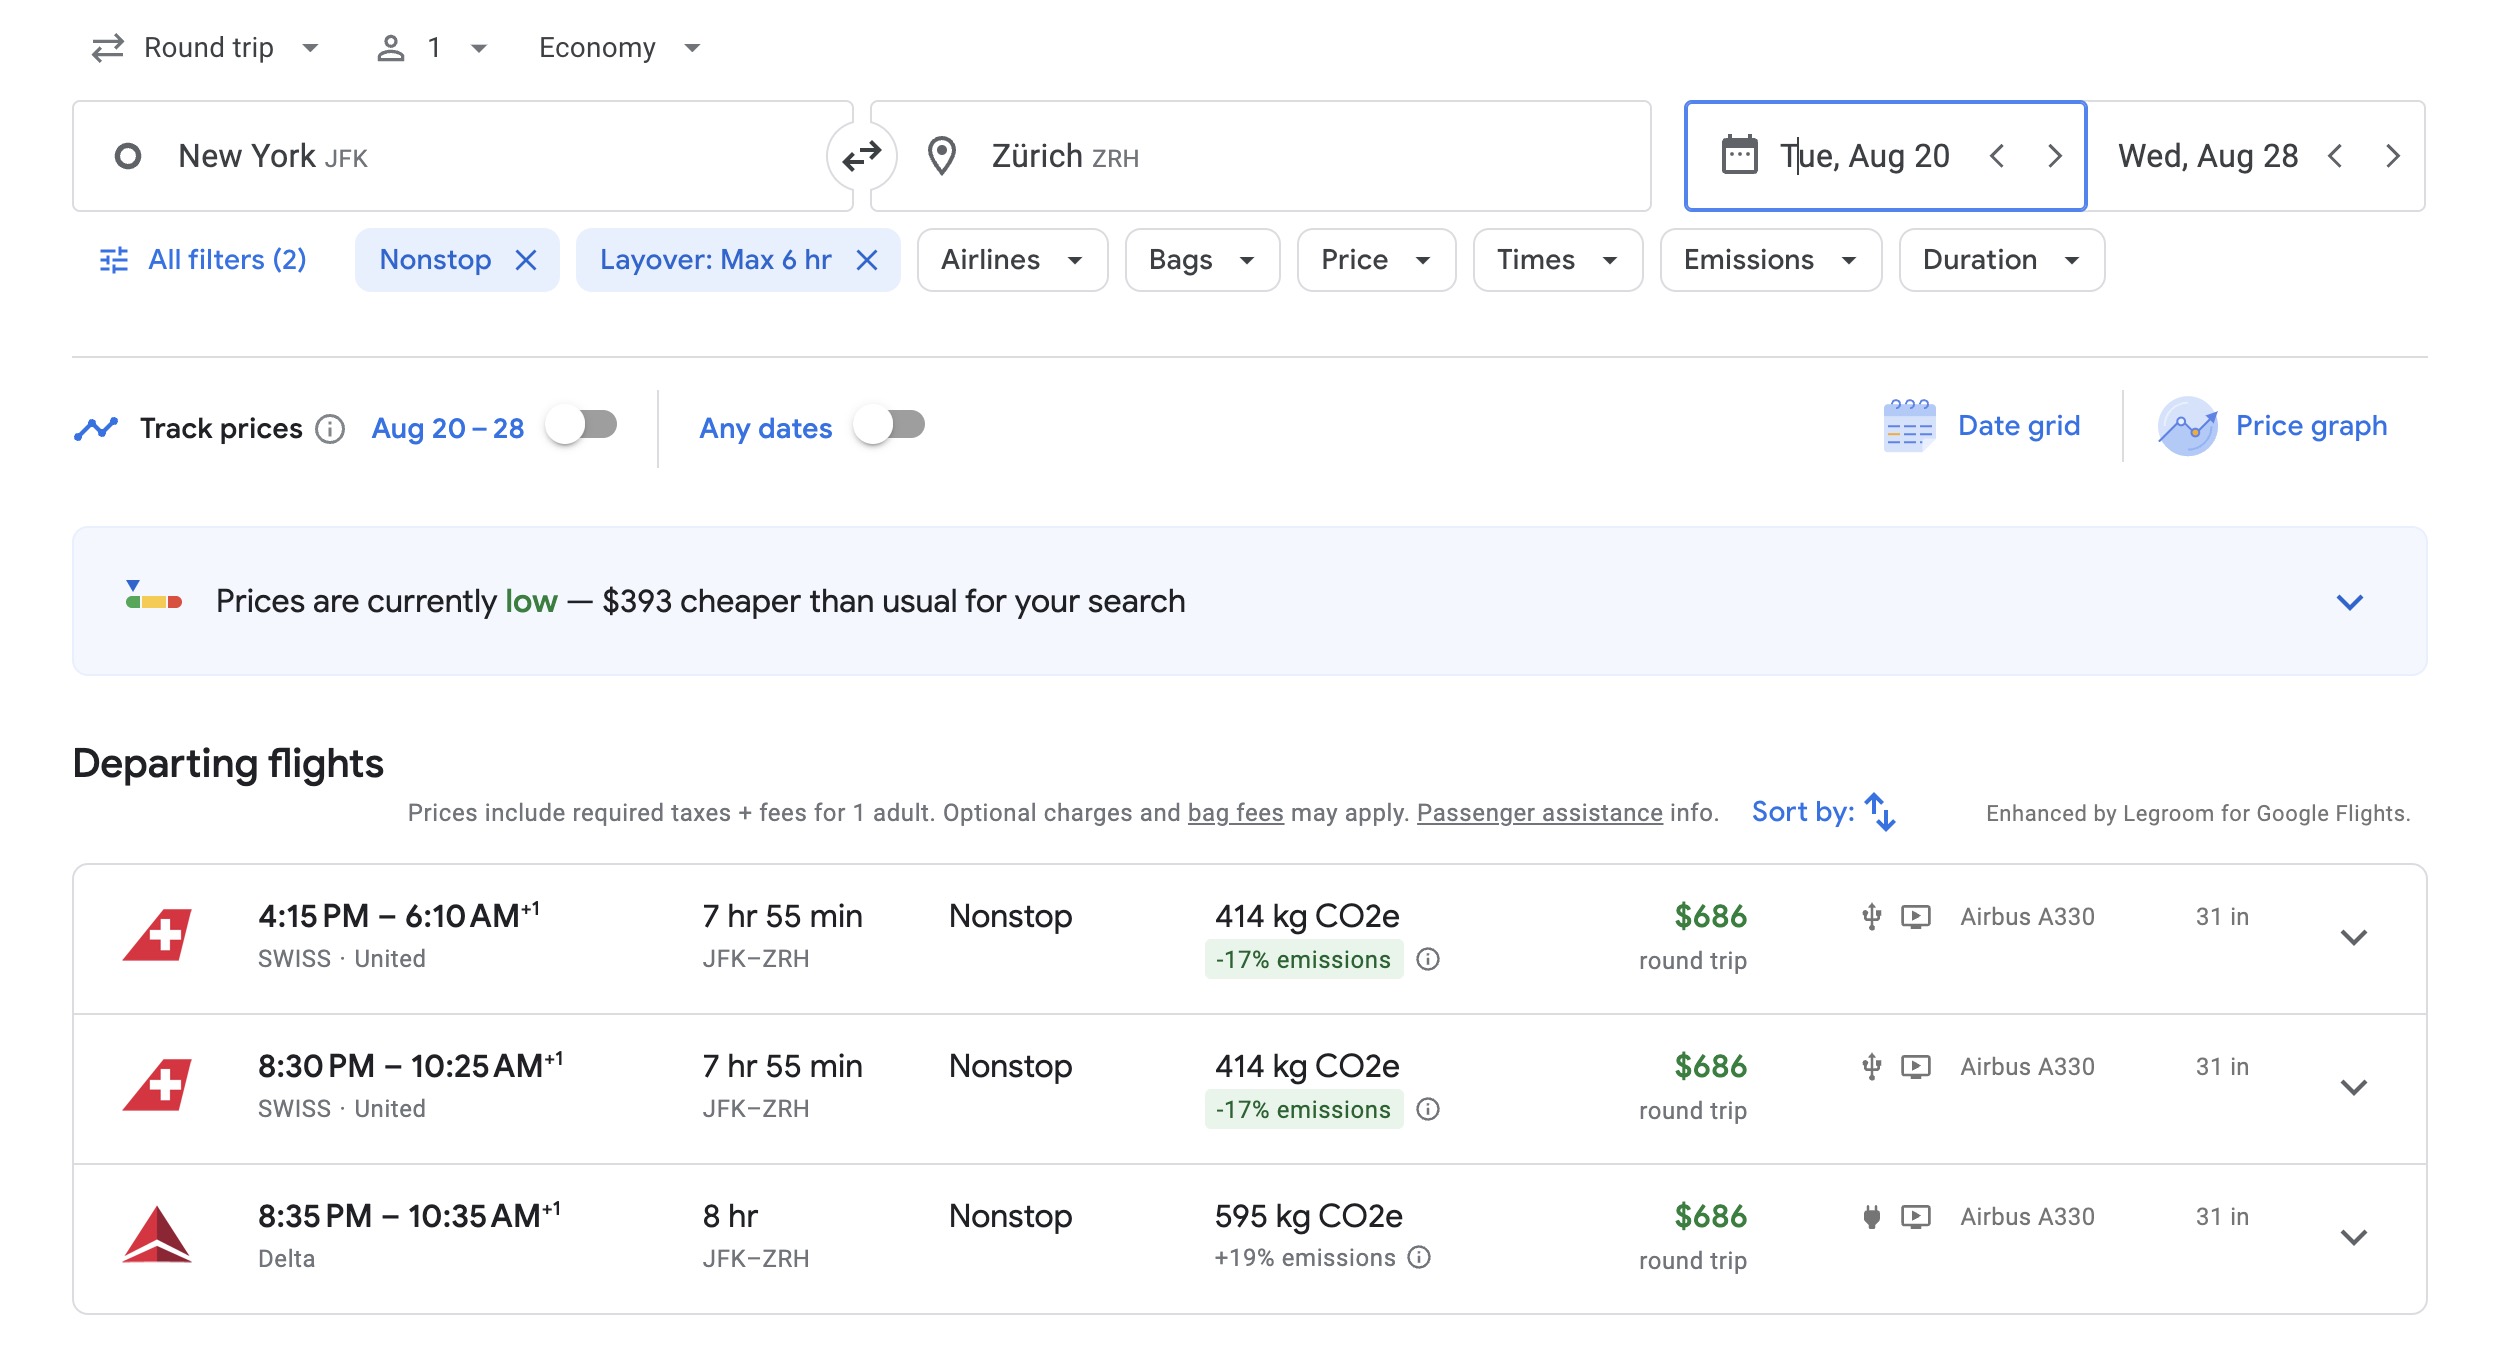Go to previous departure date
The image size is (2504, 1362).
pyautogui.click(x=1997, y=156)
